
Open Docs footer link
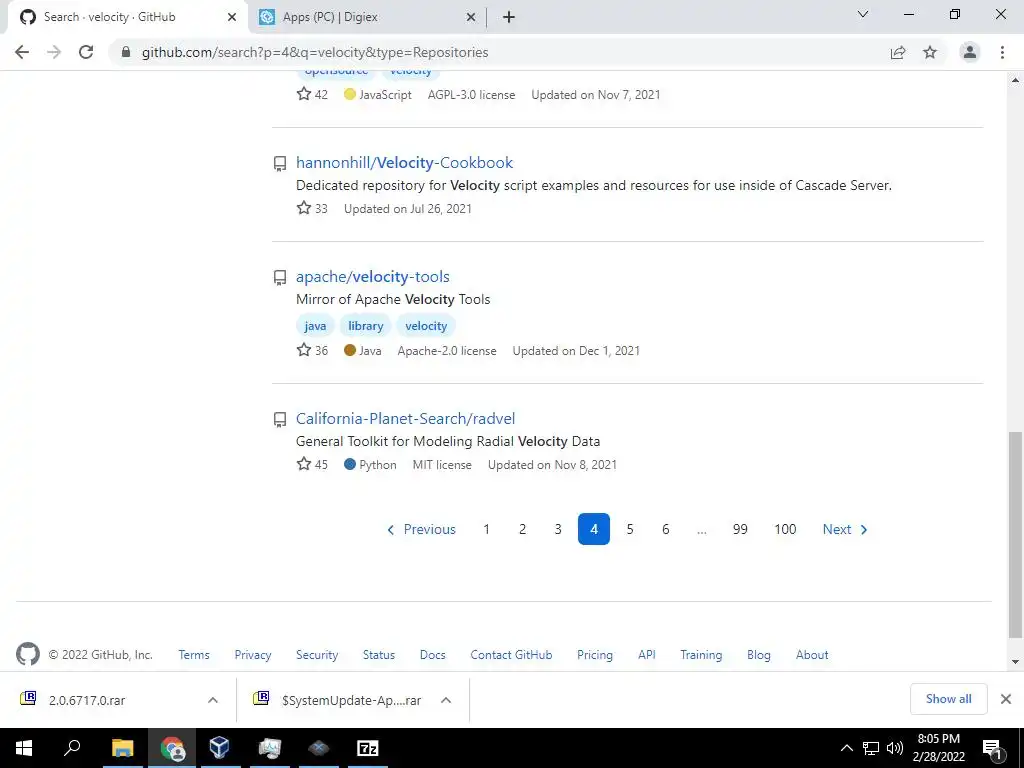click(x=432, y=654)
